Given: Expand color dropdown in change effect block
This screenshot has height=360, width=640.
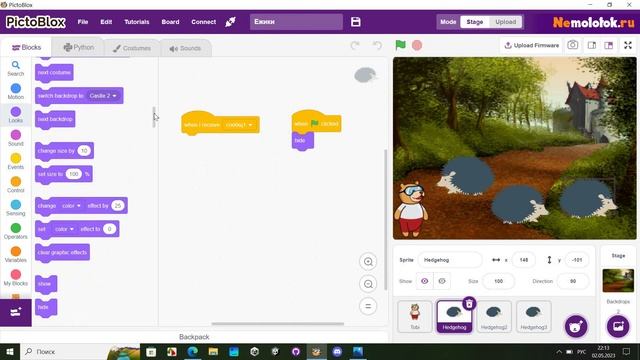Looking at the screenshot, I should (x=71, y=206).
